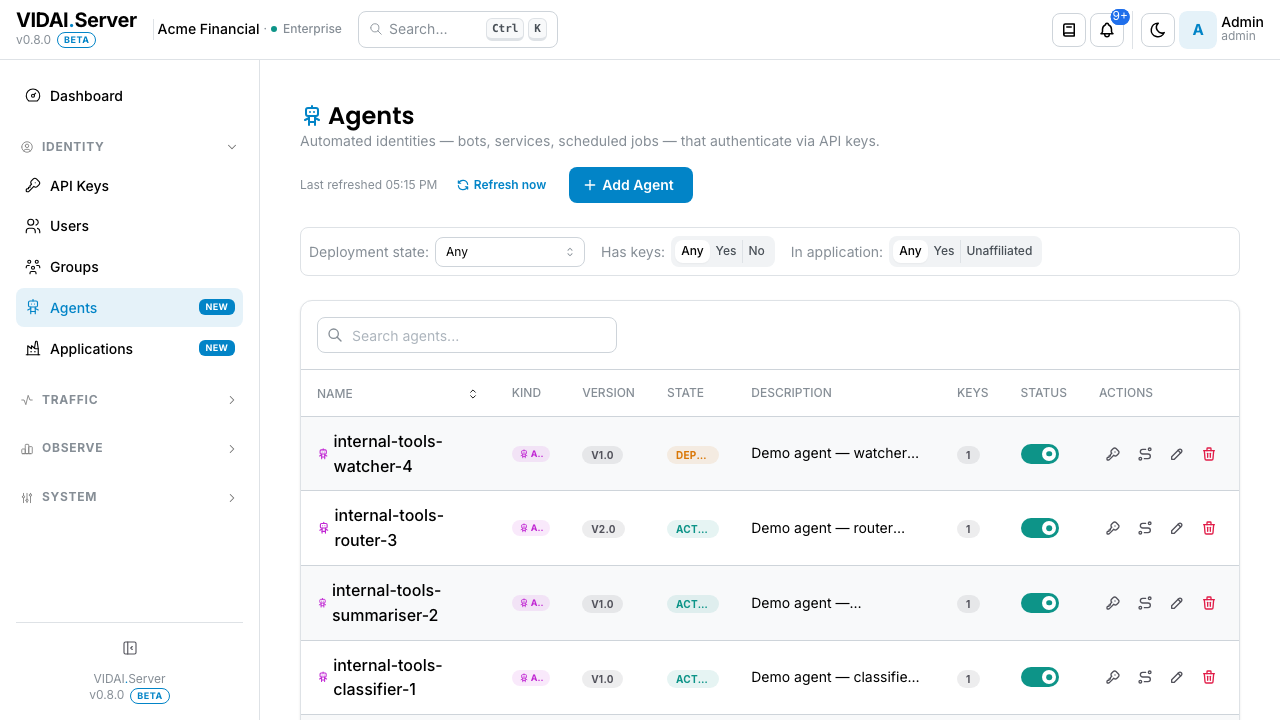Open the documentation book icon in header
Image resolution: width=1280 pixels, height=720 pixels.
point(1069,30)
